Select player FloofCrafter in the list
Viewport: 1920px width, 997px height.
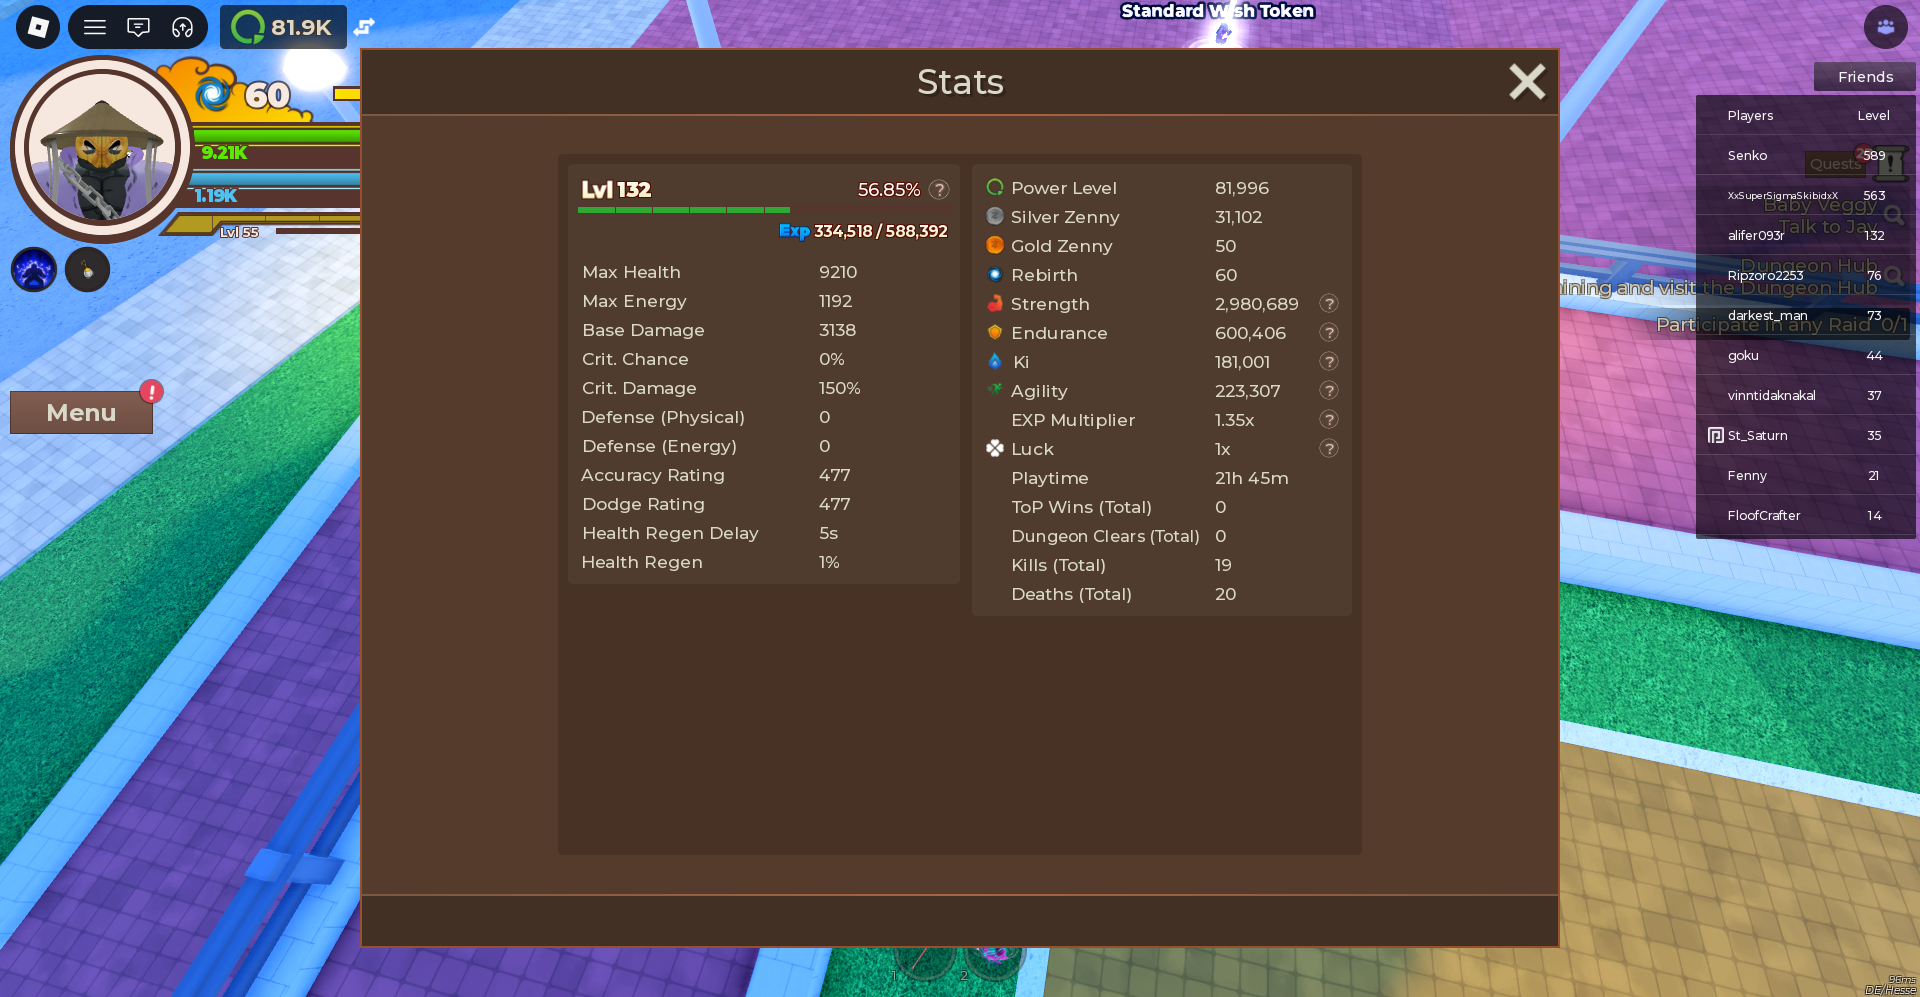[x=1806, y=515]
